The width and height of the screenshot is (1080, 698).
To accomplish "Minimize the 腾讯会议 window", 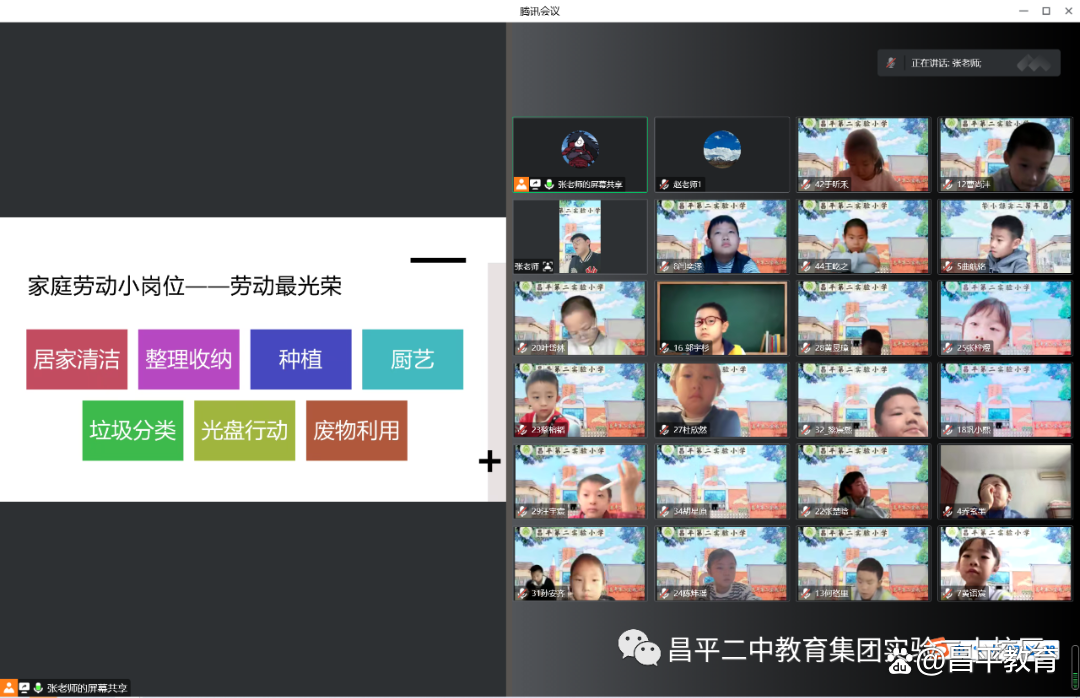I will [1024, 11].
